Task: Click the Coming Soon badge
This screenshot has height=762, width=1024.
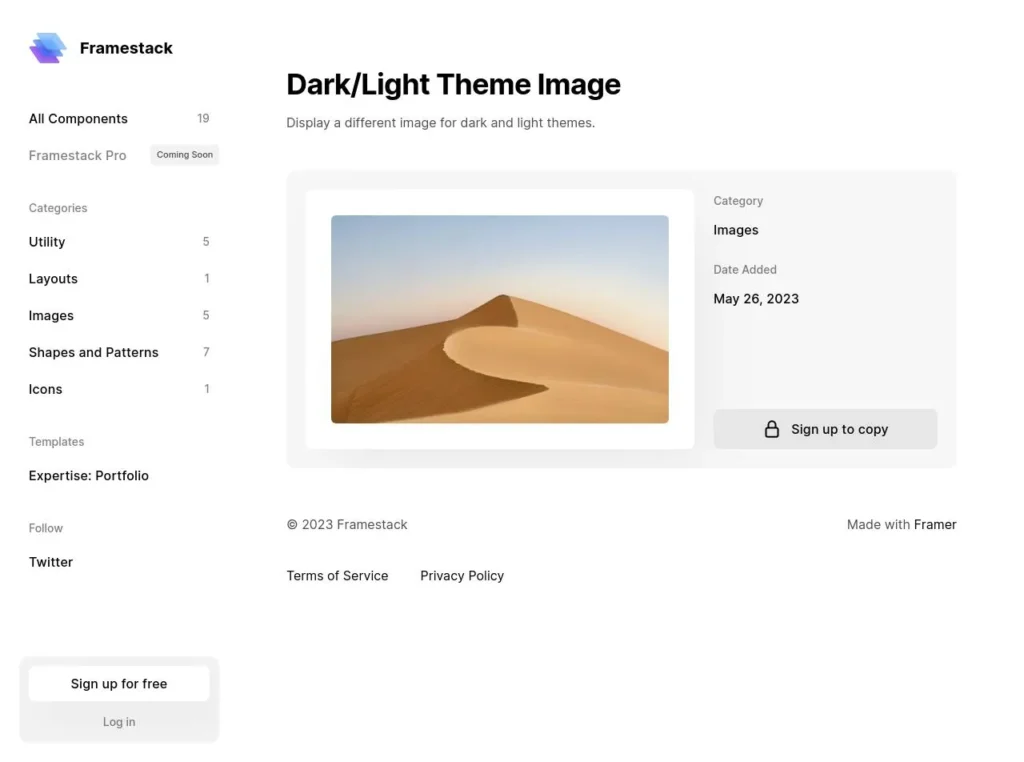Action: [184, 155]
